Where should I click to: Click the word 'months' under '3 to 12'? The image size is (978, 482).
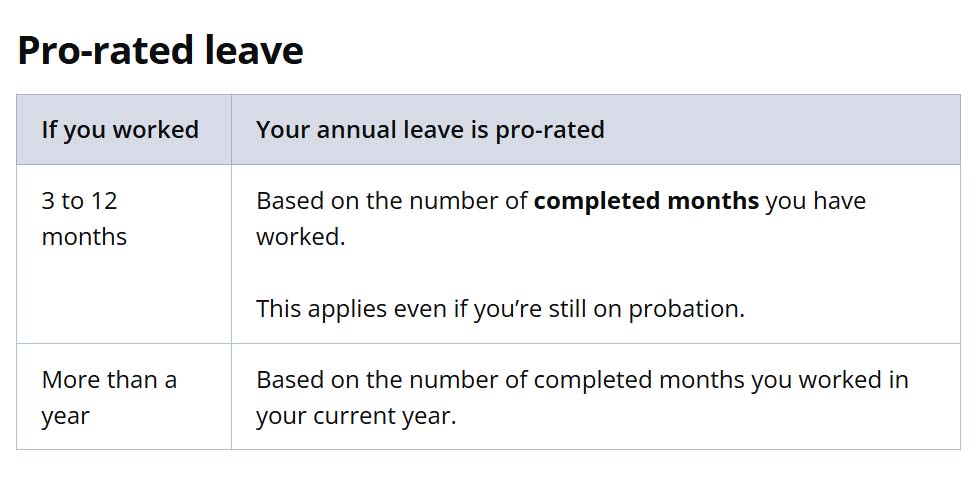click(84, 237)
